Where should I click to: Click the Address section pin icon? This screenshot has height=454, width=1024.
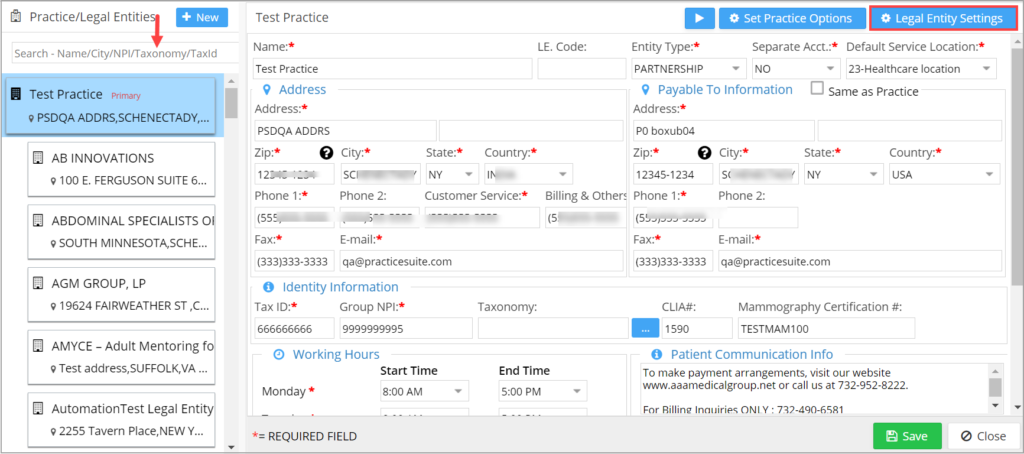pos(266,89)
